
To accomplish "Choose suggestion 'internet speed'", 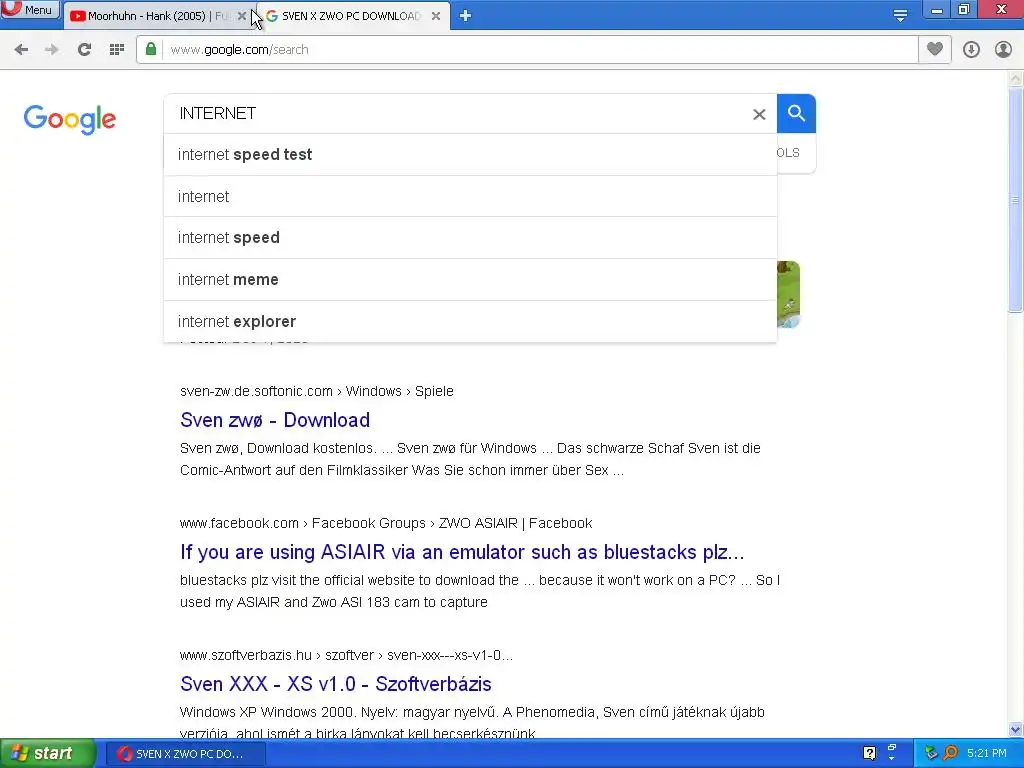I will [x=470, y=238].
